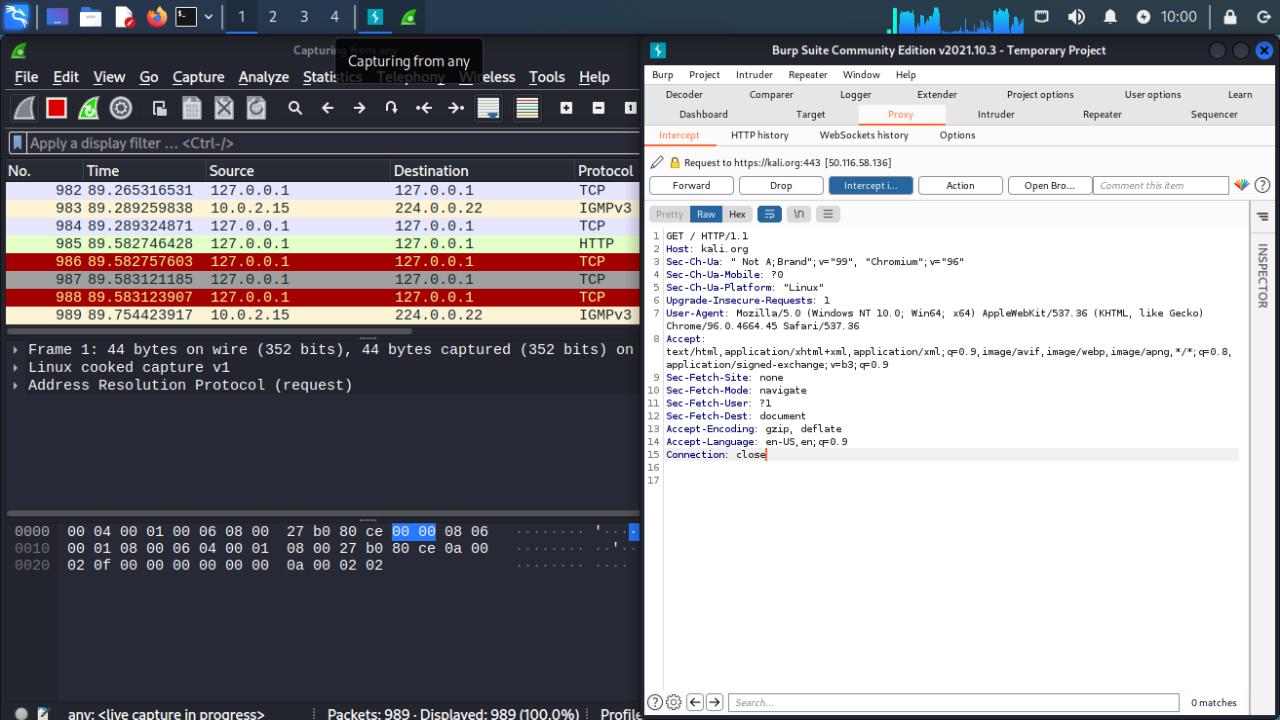Viewport: 1280px width, 720px height.
Task: Click the Open Browser button
Action: [x=1049, y=185]
